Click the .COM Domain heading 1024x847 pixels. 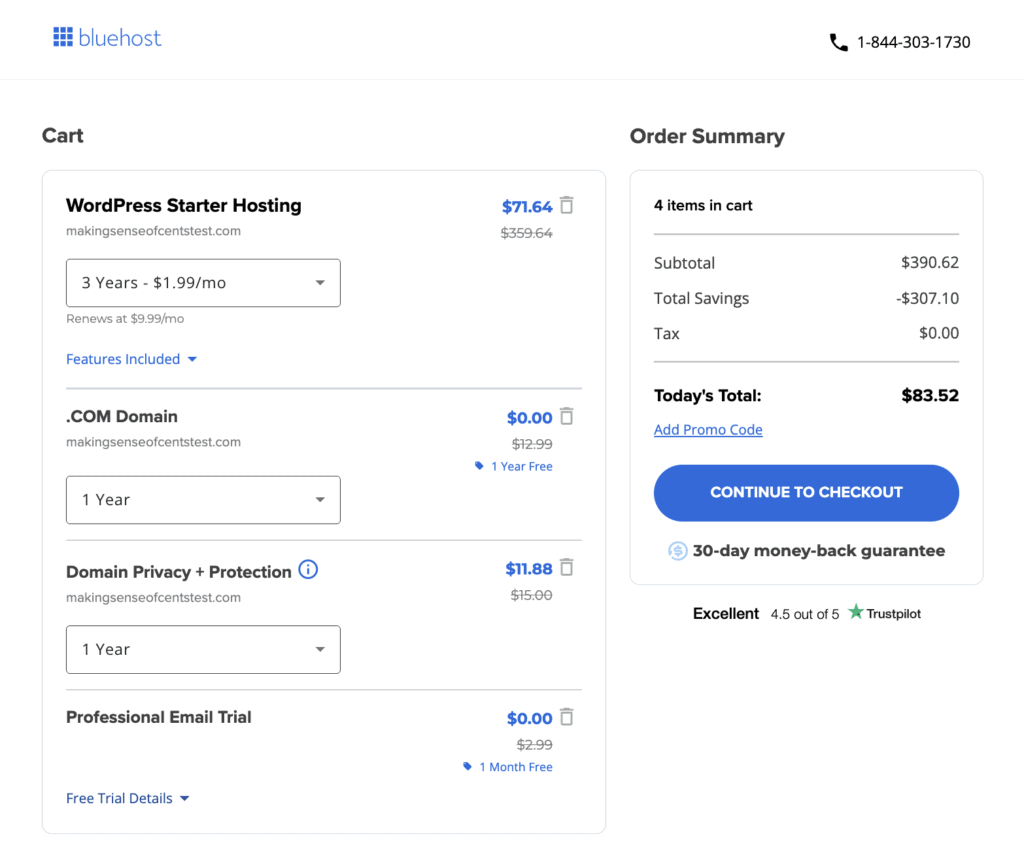click(x=121, y=417)
